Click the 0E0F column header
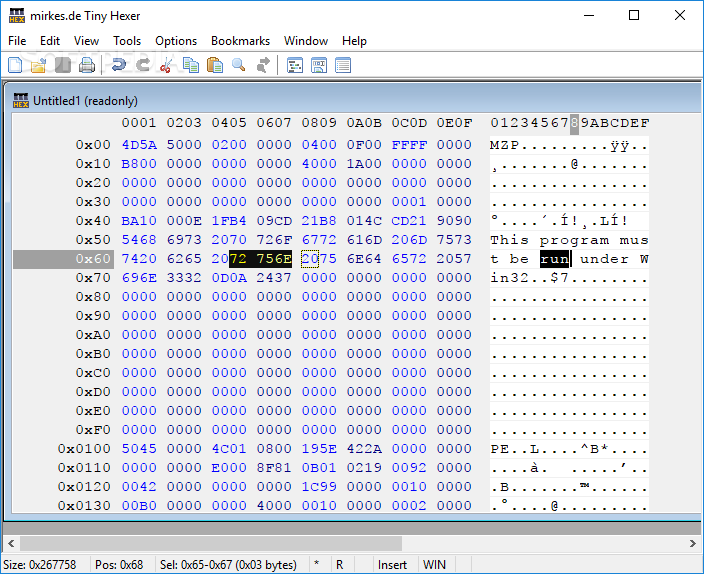704x574 pixels. click(x=454, y=123)
